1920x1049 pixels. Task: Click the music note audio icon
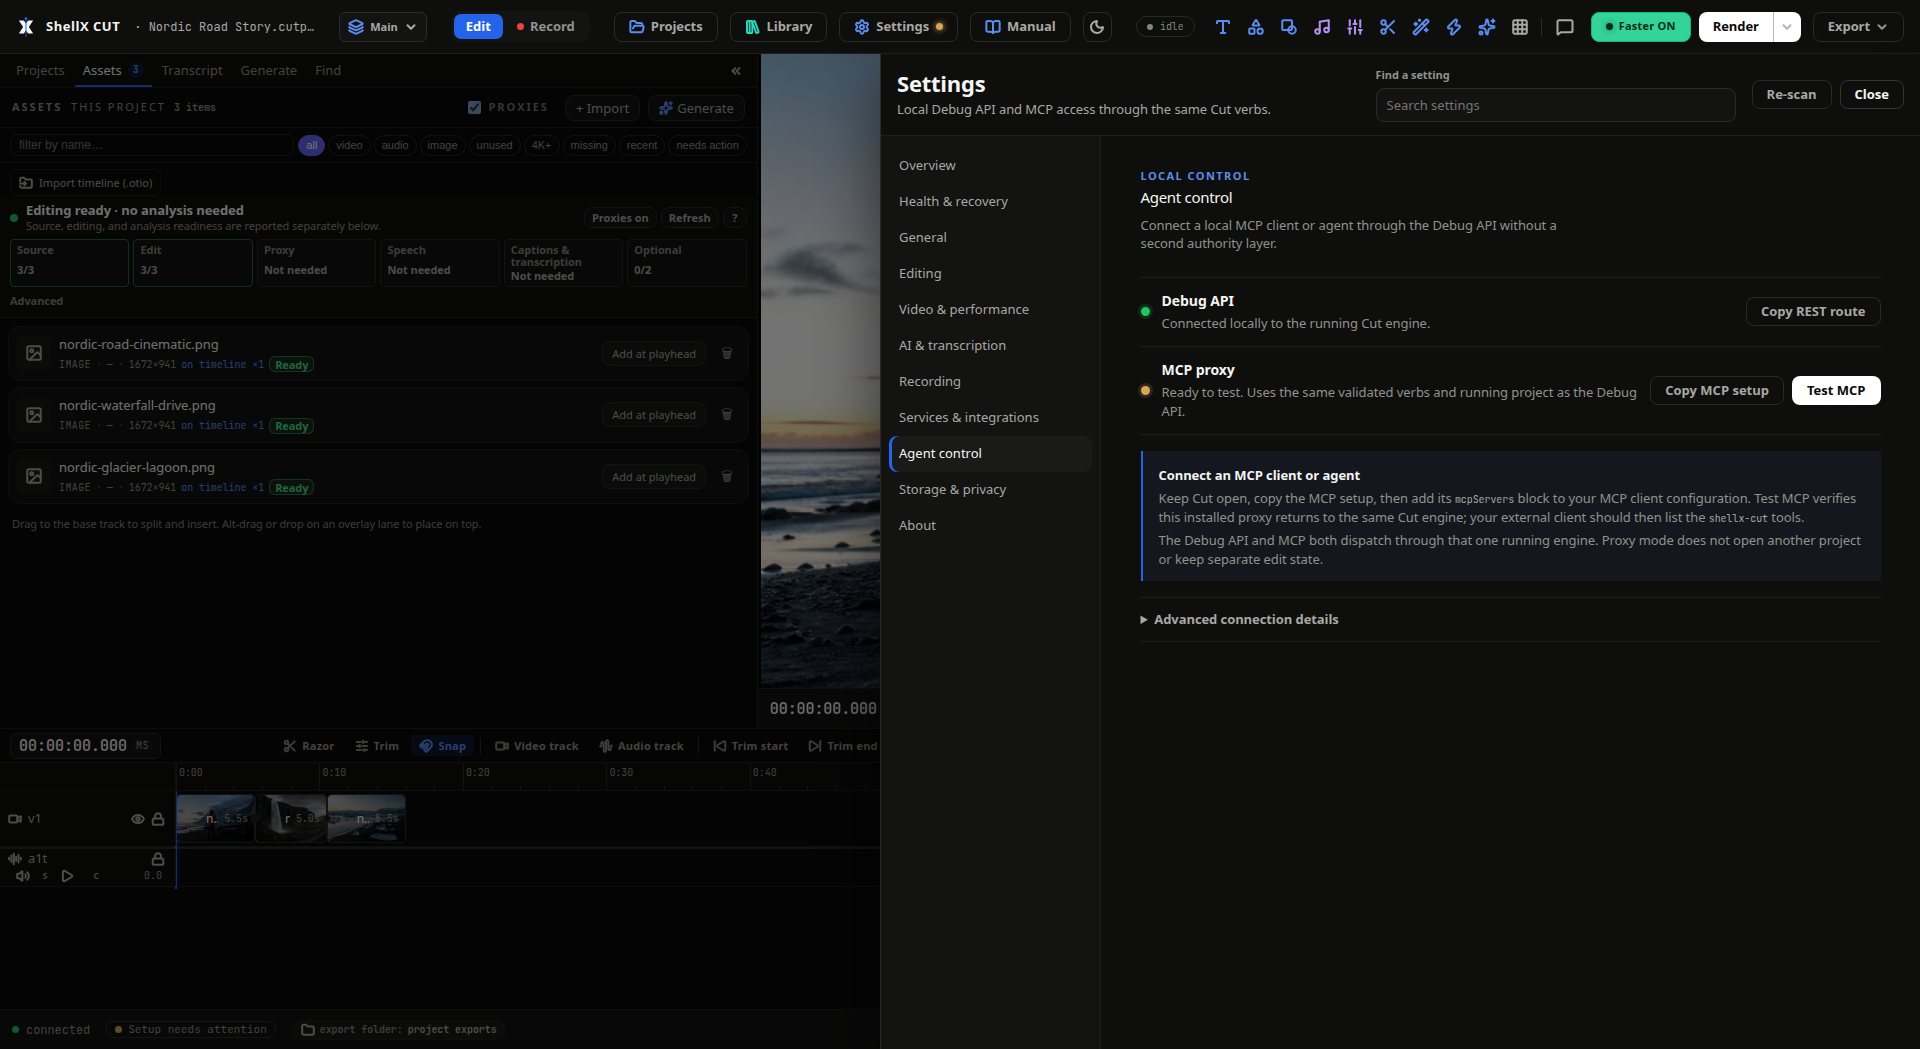coord(1321,27)
